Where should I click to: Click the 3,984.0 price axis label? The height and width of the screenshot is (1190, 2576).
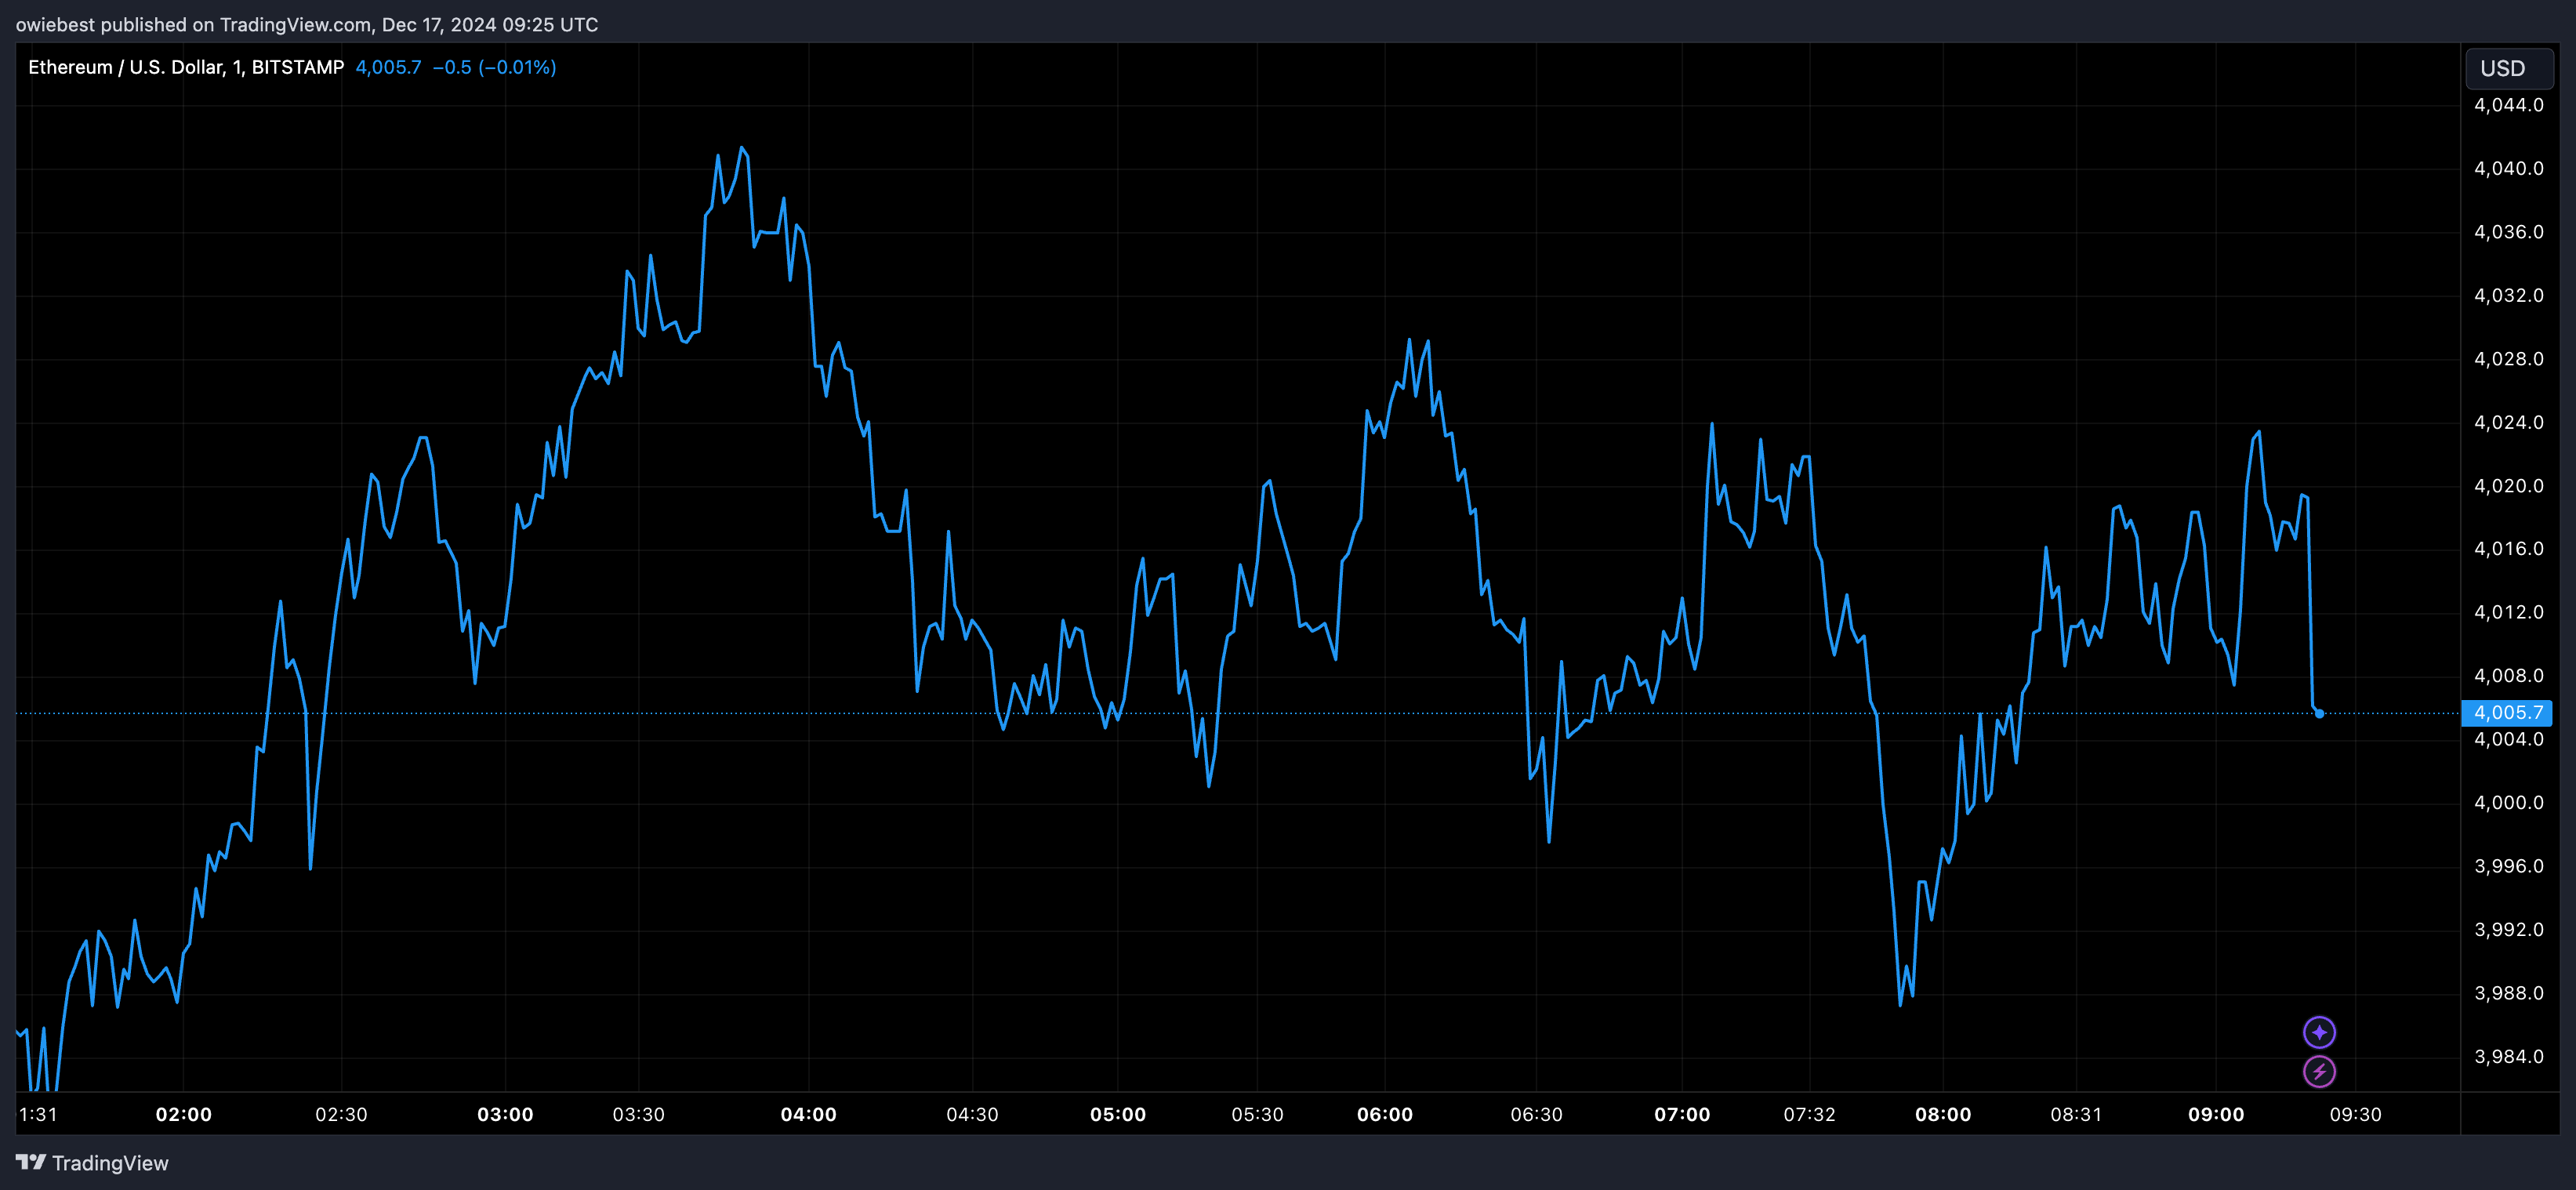pos(2509,1057)
